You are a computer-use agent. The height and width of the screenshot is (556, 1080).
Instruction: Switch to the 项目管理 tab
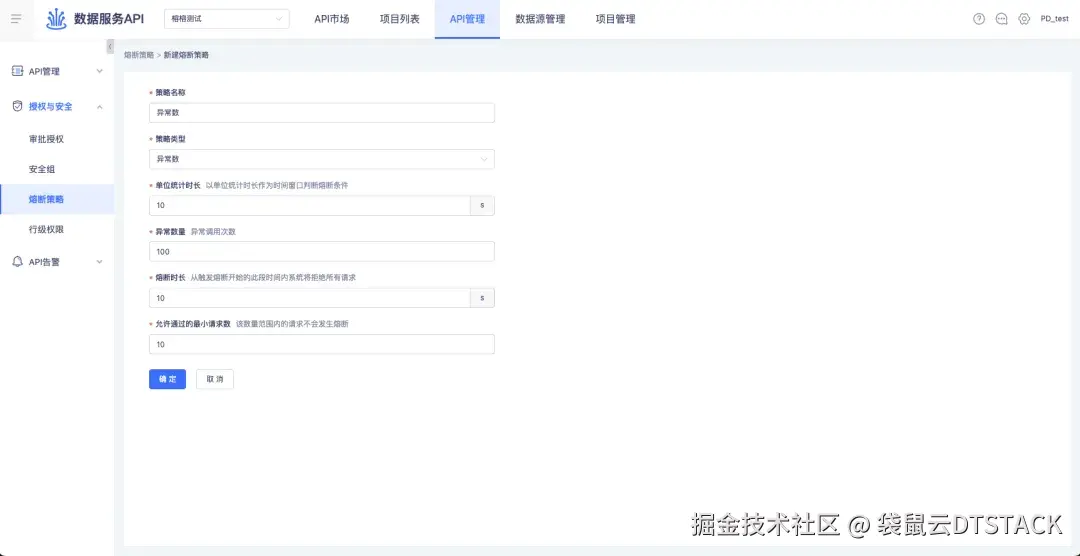pyautogui.click(x=615, y=19)
